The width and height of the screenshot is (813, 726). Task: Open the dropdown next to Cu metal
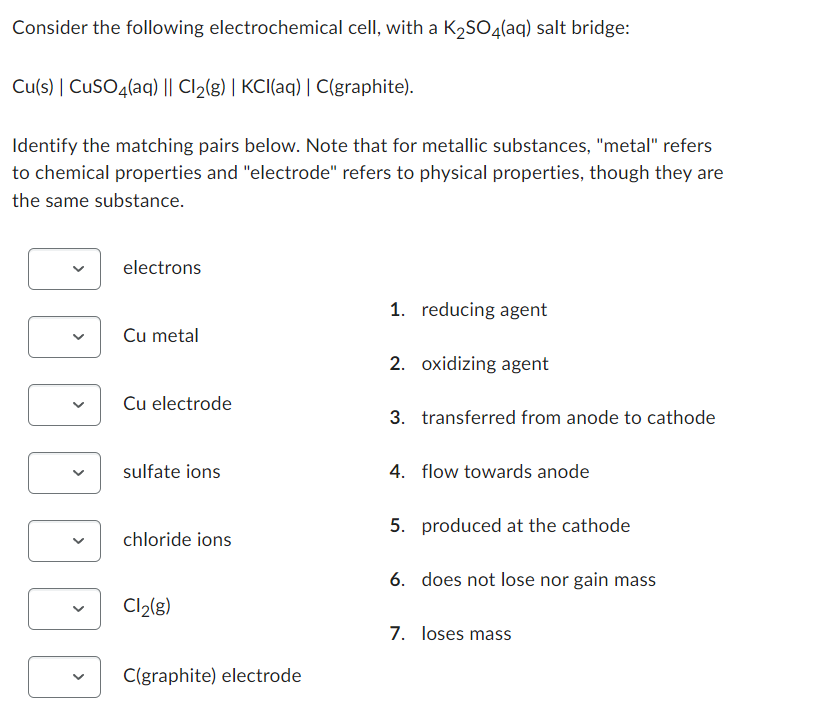(x=64, y=337)
